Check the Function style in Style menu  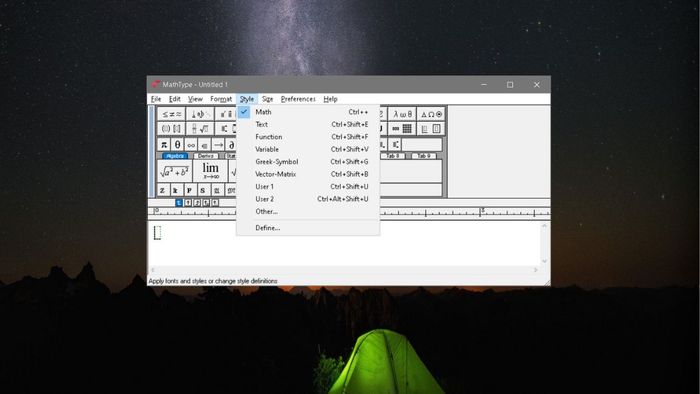pyautogui.click(x=308, y=137)
